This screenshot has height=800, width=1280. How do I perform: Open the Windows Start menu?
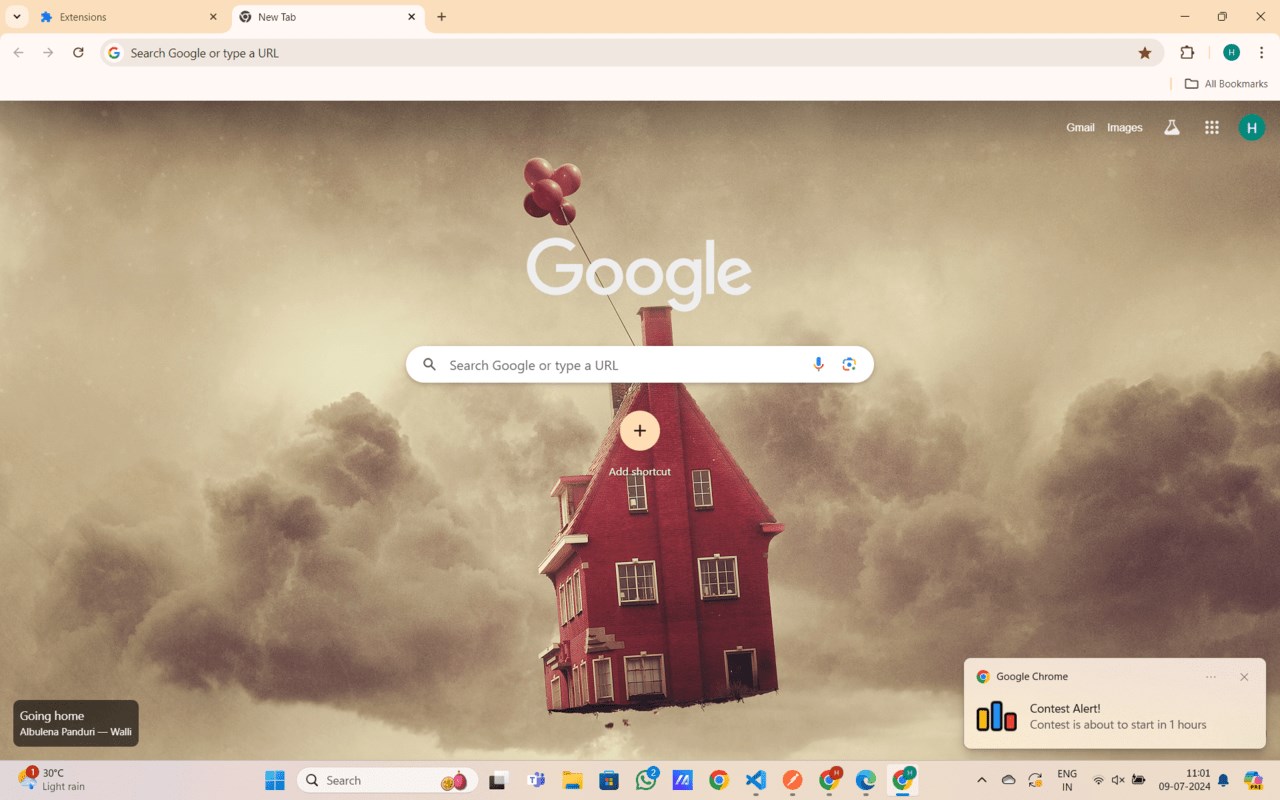pos(275,780)
